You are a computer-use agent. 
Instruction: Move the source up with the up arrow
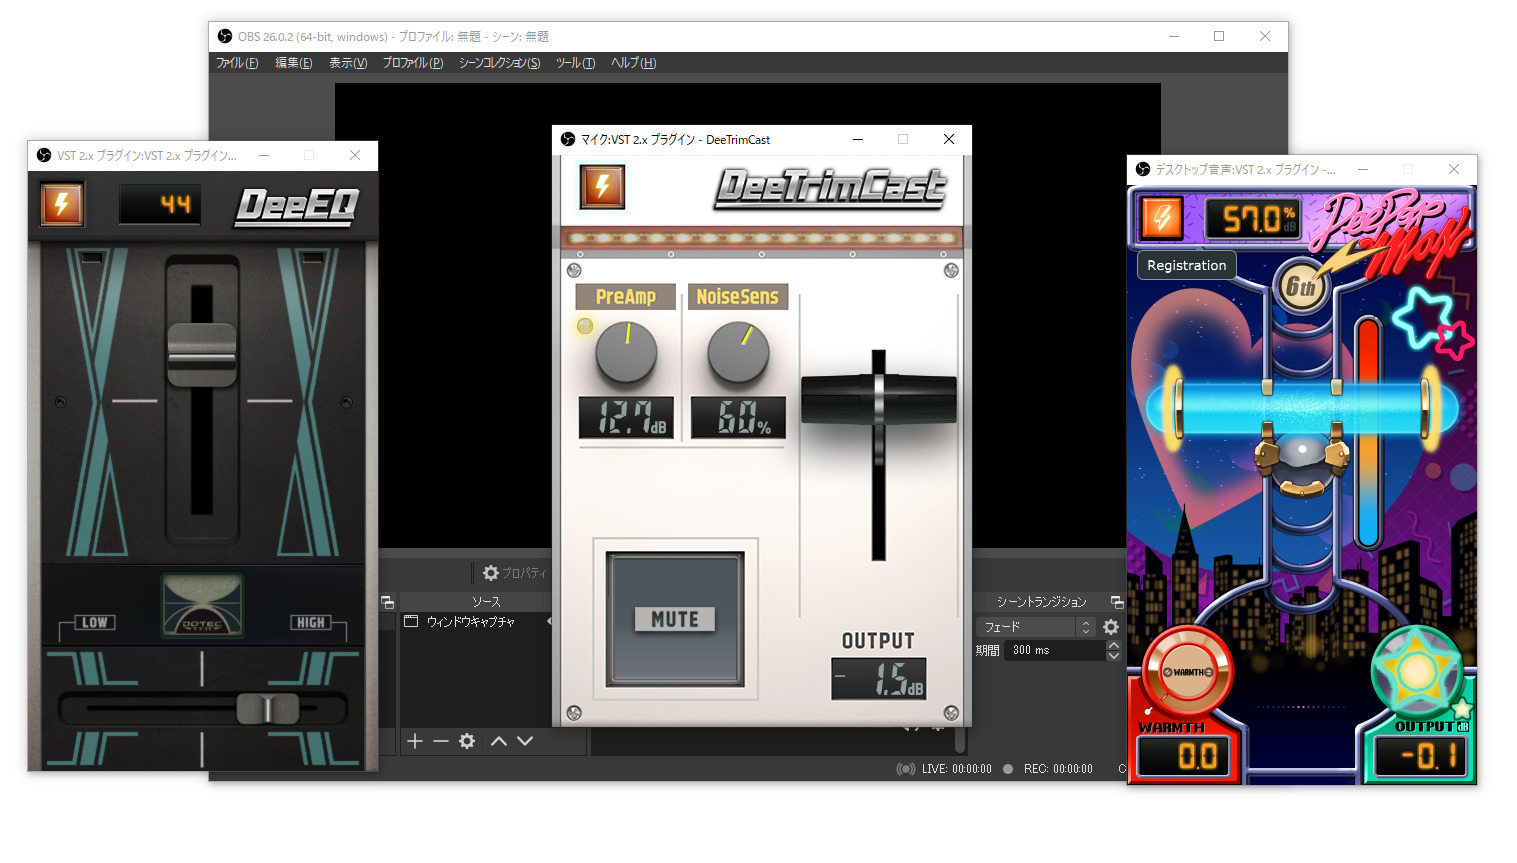point(498,741)
